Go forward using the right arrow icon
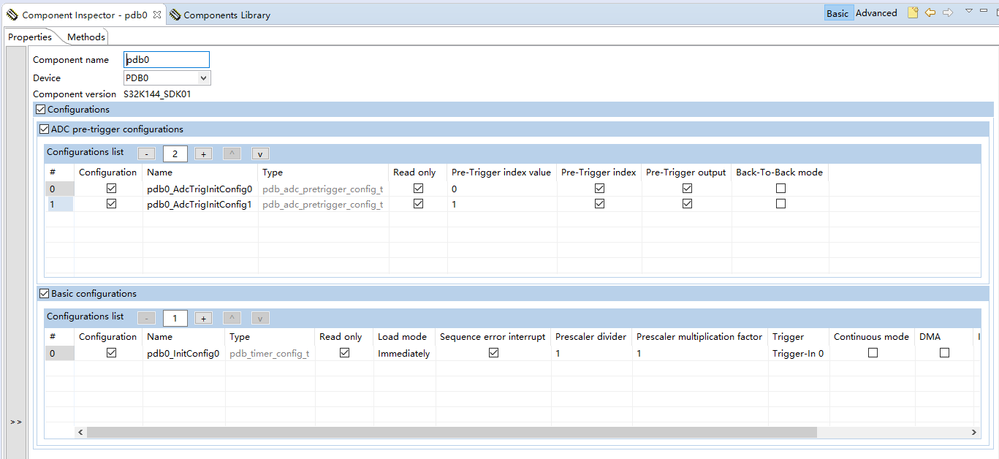Viewport: 999px width, 459px height. point(947,13)
